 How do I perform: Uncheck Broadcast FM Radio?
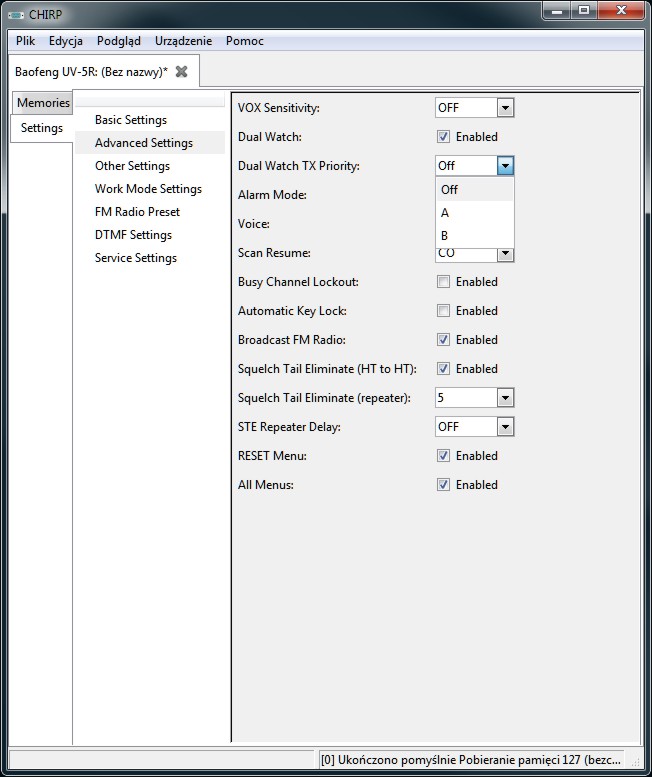point(443,340)
